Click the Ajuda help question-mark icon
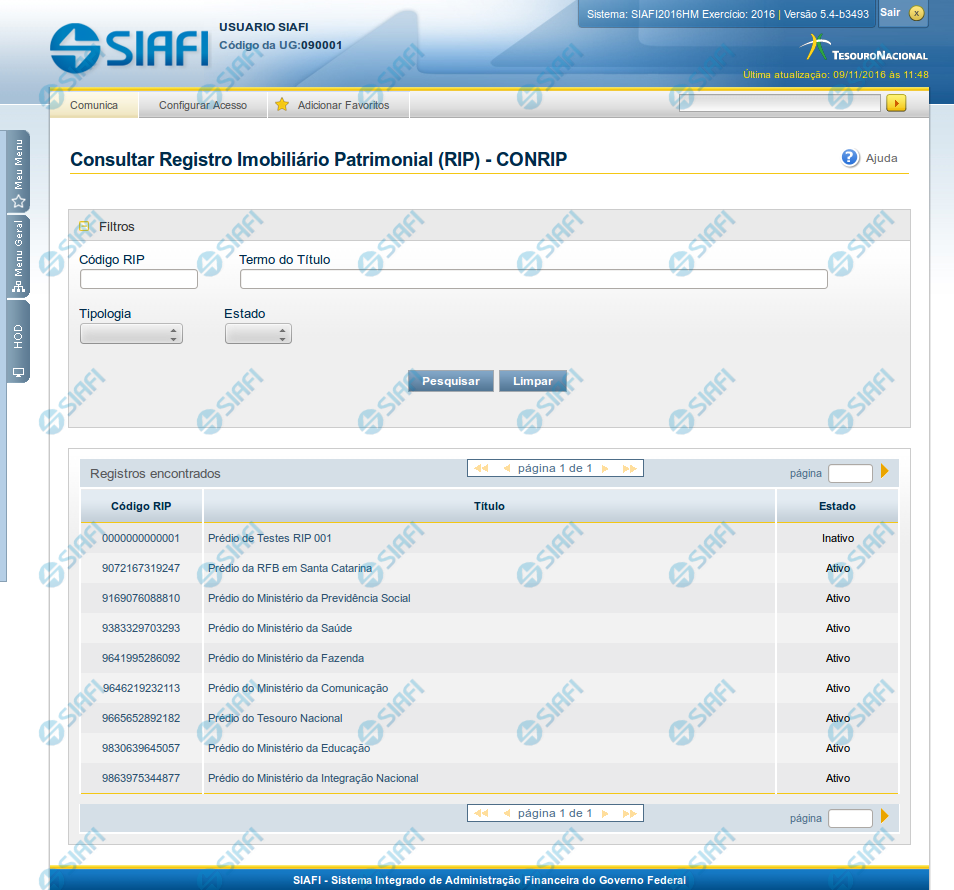The width and height of the screenshot is (954, 890). pyautogui.click(x=850, y=158)
